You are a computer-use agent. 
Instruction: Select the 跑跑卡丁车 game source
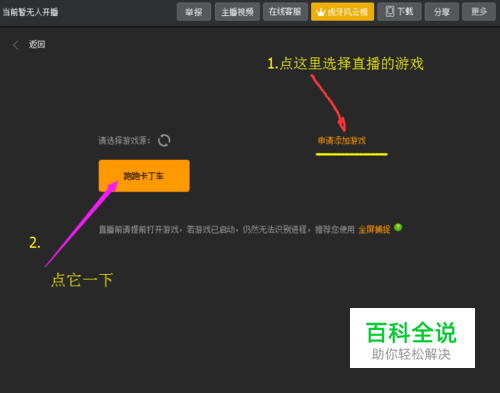[x=144, y=176]
